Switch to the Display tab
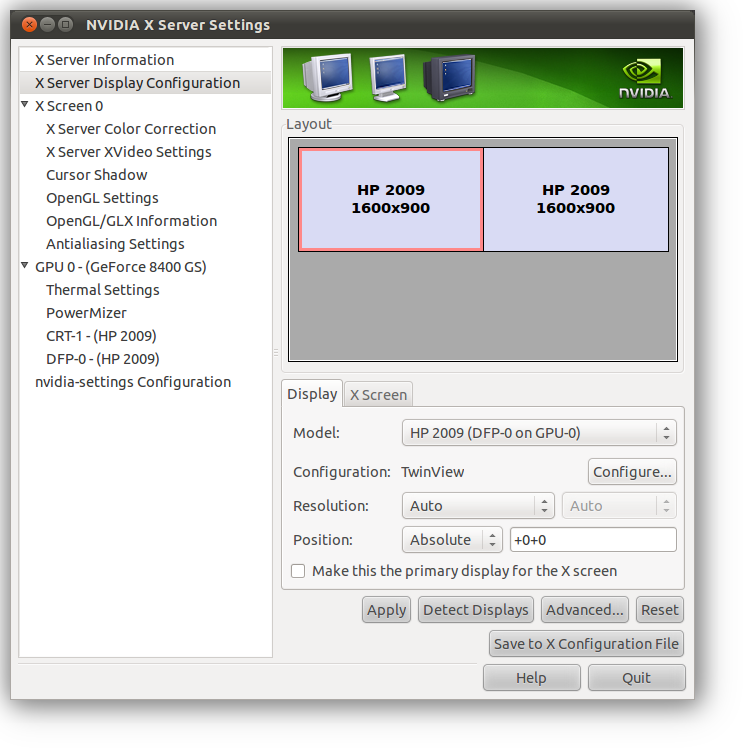747x752 pixels. click(312, 394)
